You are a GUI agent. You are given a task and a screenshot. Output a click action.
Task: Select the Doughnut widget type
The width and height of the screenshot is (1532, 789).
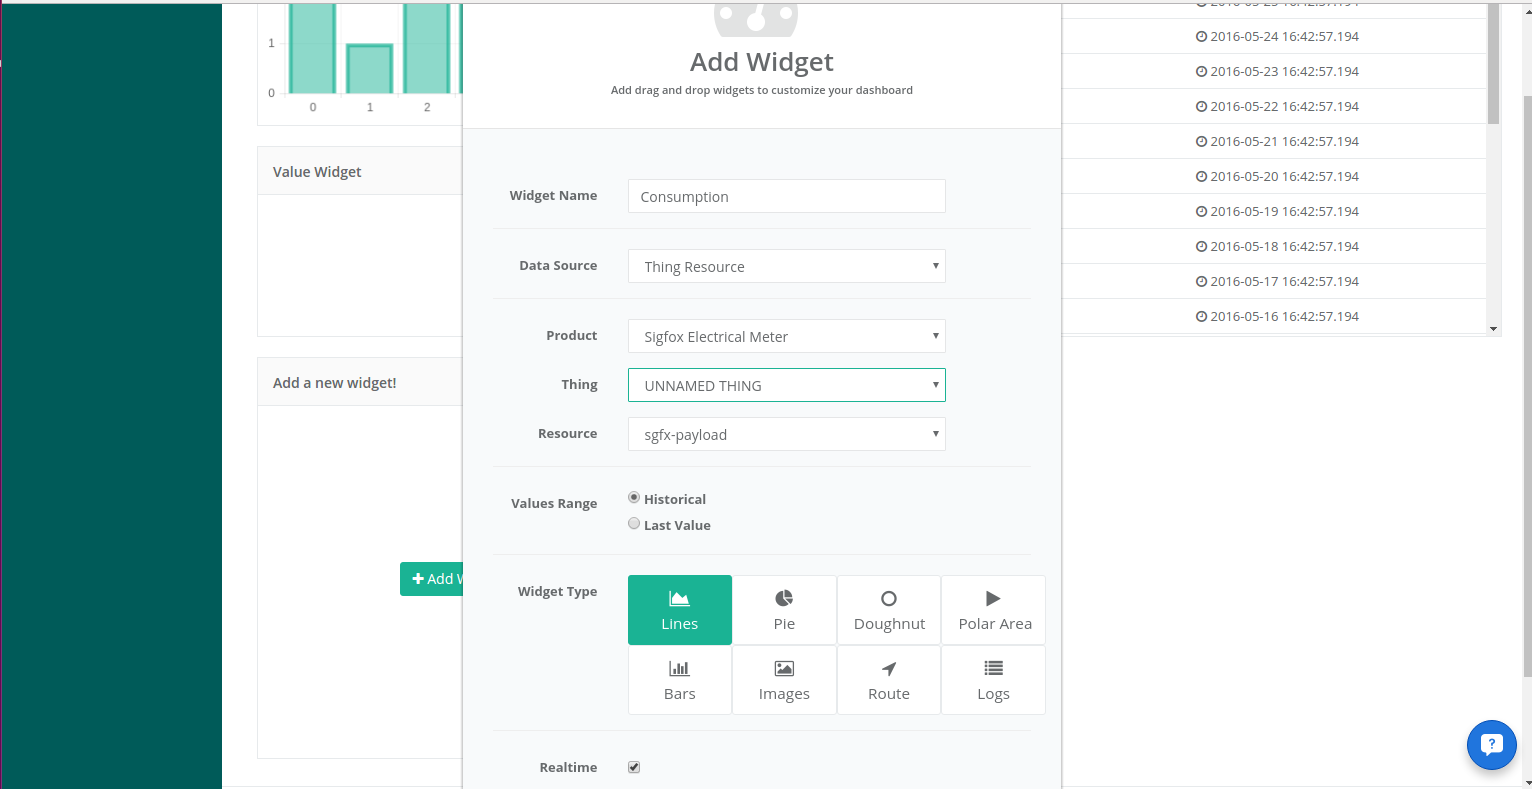[x=889, y=610]
